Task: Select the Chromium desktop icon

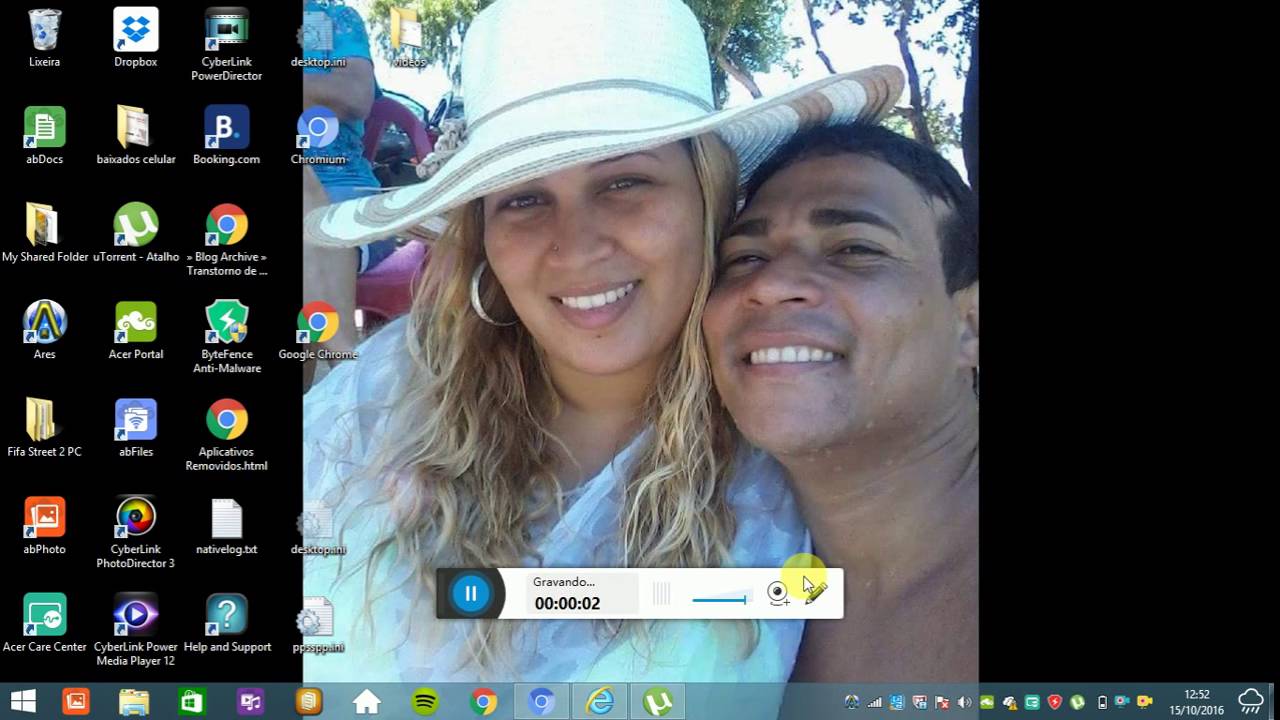Action: pos(318,136)
